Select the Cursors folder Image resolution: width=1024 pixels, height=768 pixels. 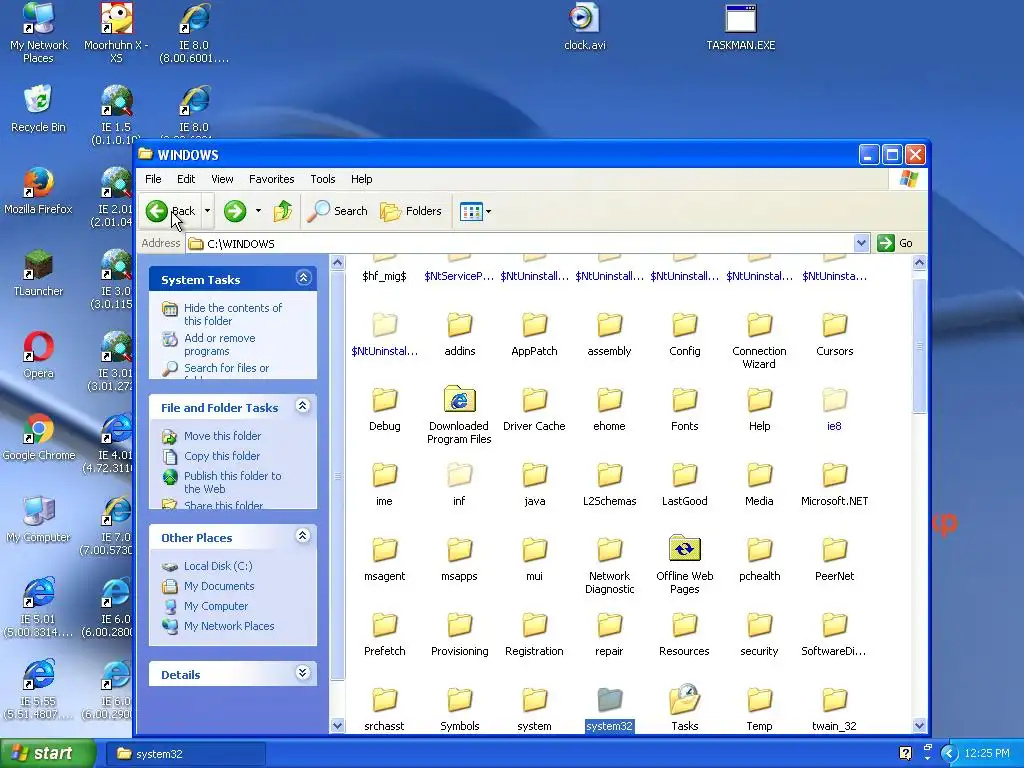point(835,335)
